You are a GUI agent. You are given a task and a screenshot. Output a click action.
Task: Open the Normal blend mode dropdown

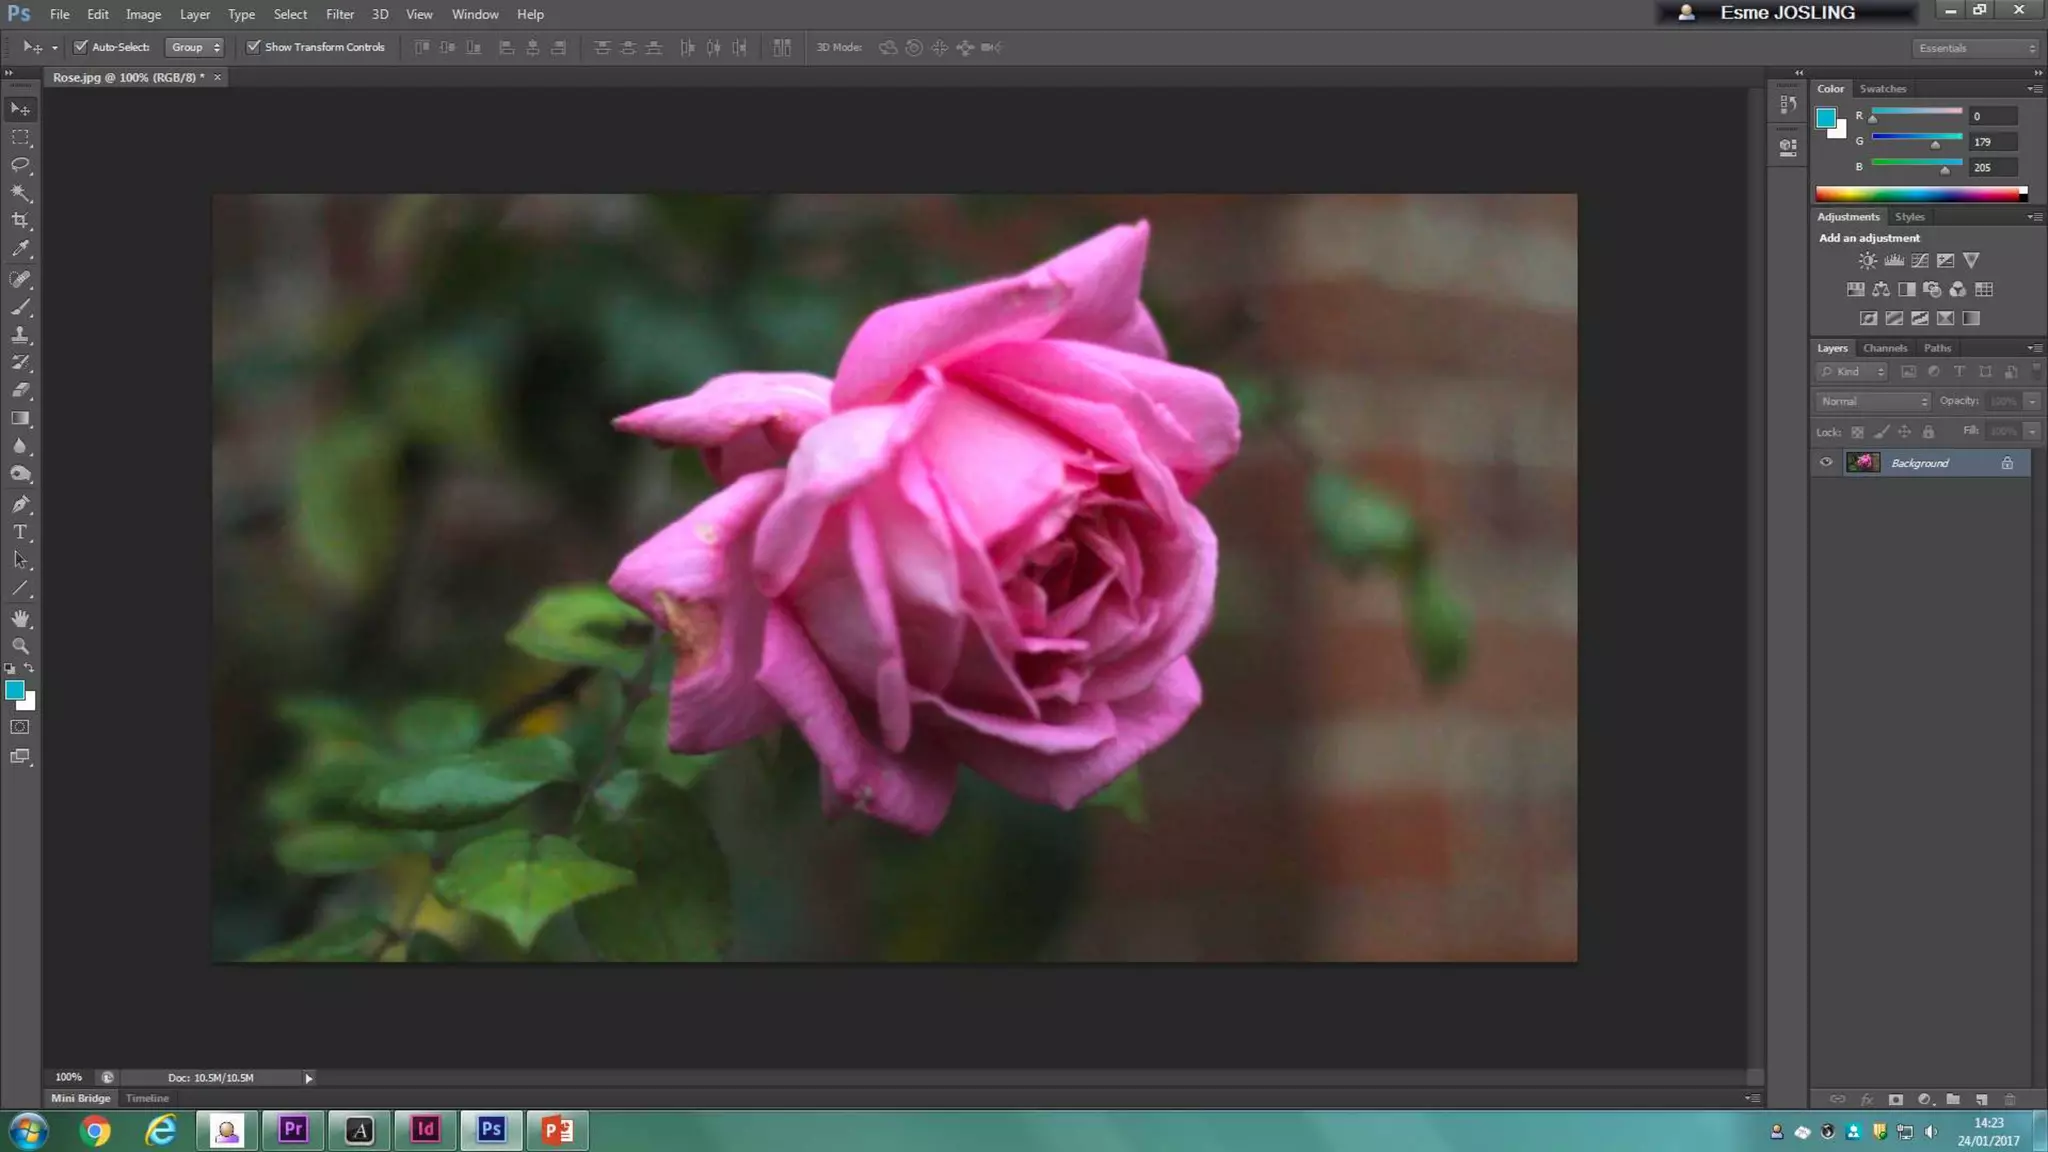click(1873, 401)
